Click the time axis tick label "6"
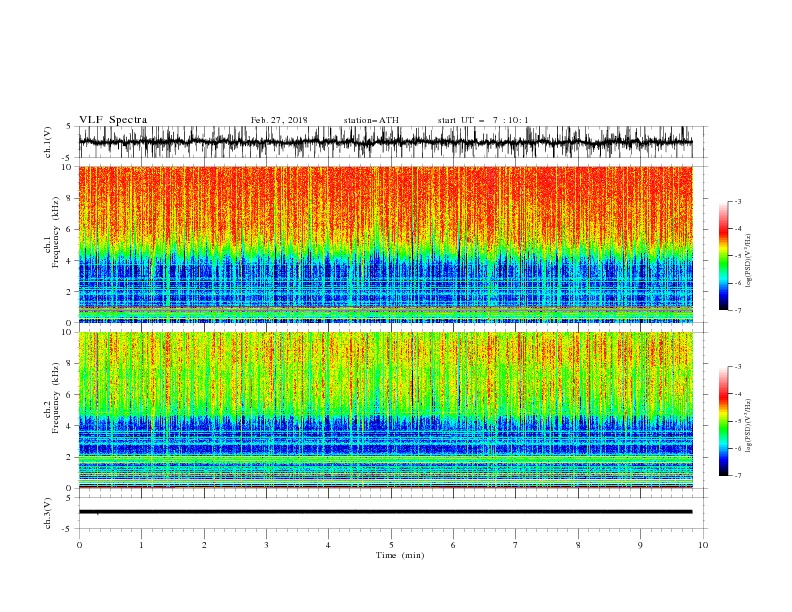The image size is (792, 612). tap(453, 545)
